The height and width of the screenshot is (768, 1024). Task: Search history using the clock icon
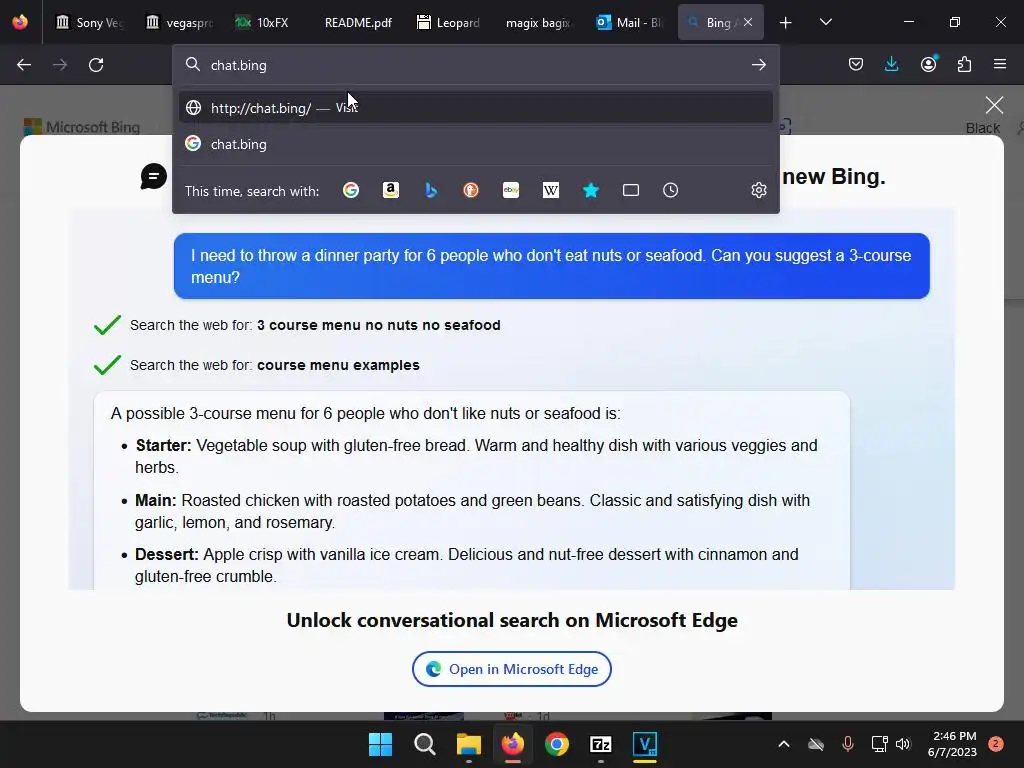[671, 190]
